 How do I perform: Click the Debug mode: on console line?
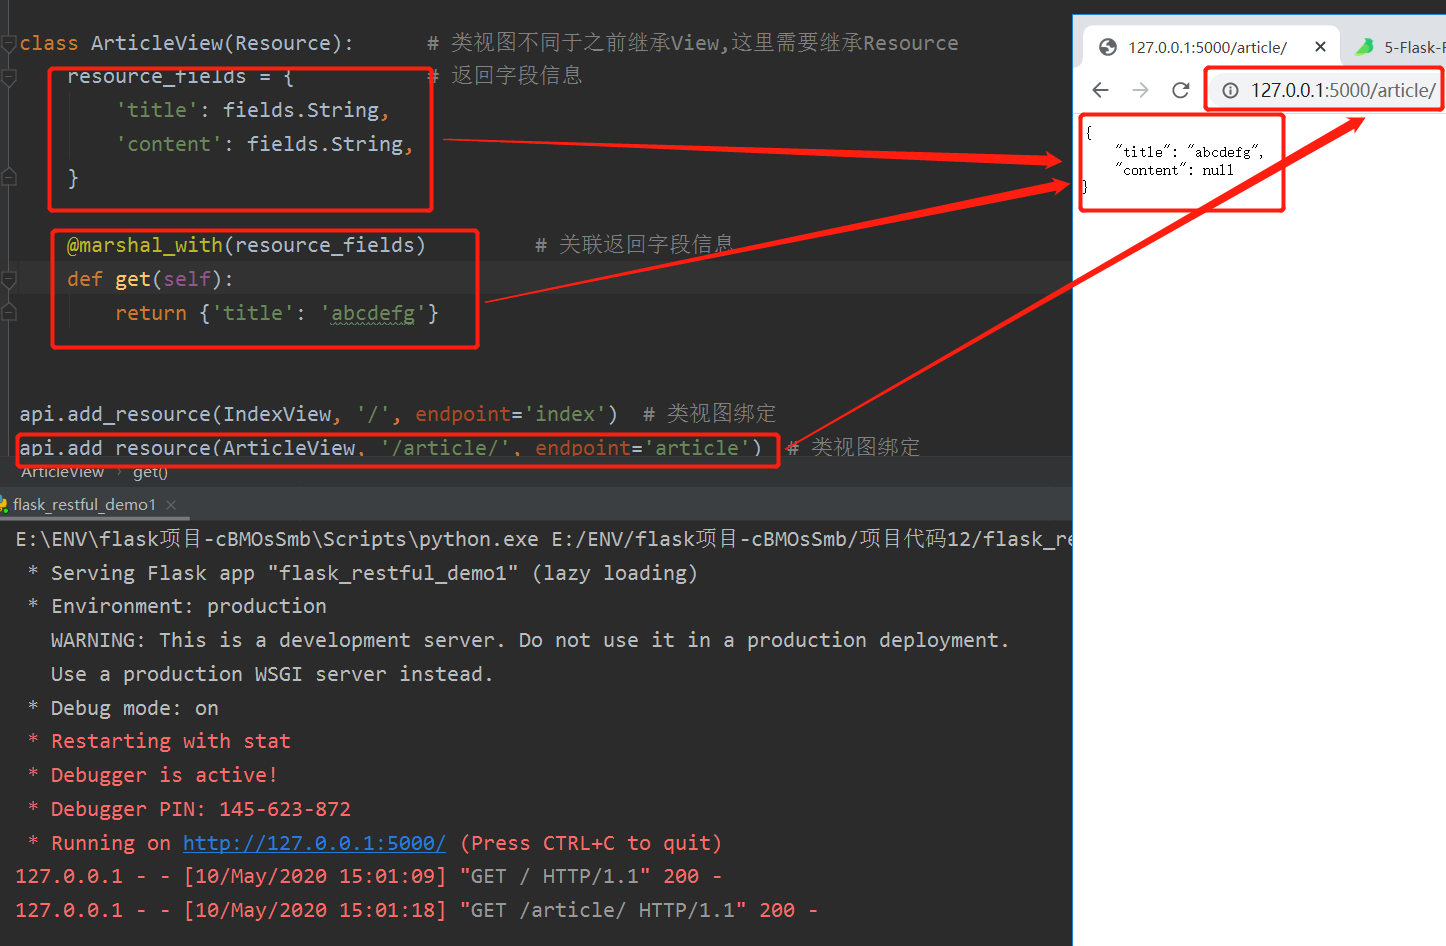coord(123,708)
